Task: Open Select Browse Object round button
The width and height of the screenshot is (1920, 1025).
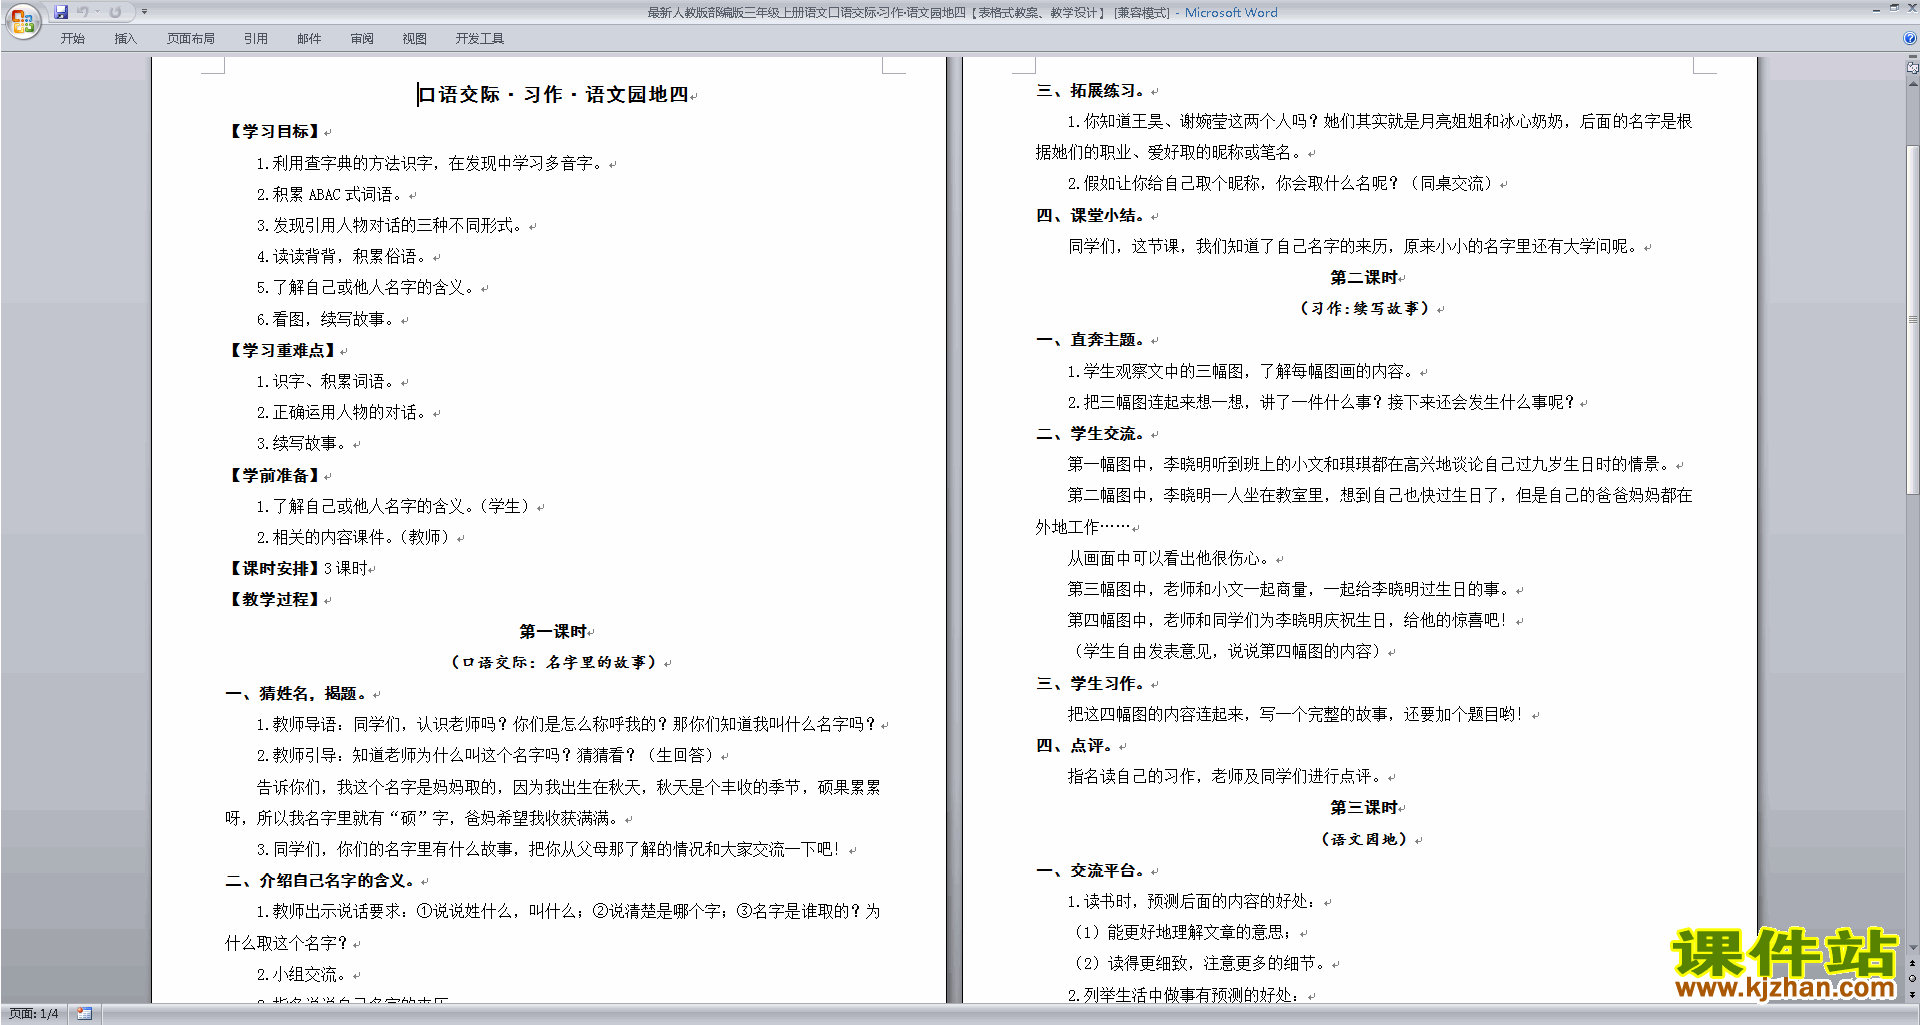Action: pos(1913,979)
